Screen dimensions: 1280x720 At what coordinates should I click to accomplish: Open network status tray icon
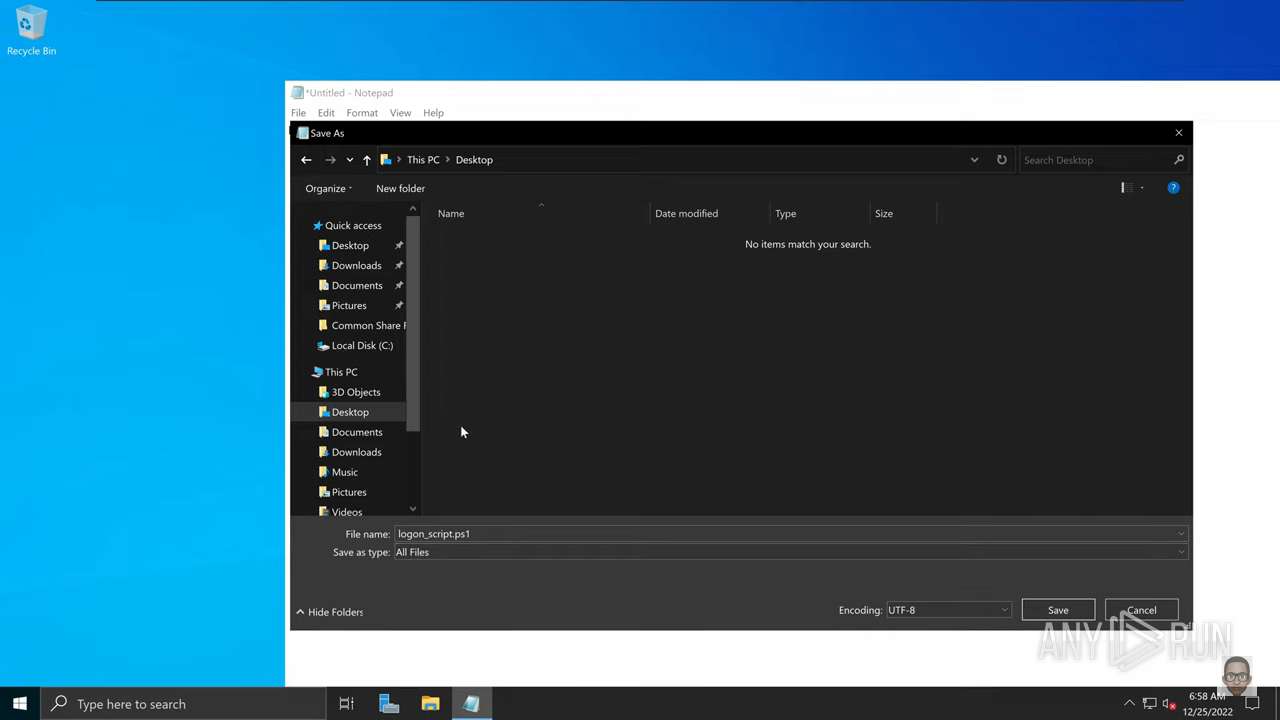pyautogui.click(x=1149, y=704)
